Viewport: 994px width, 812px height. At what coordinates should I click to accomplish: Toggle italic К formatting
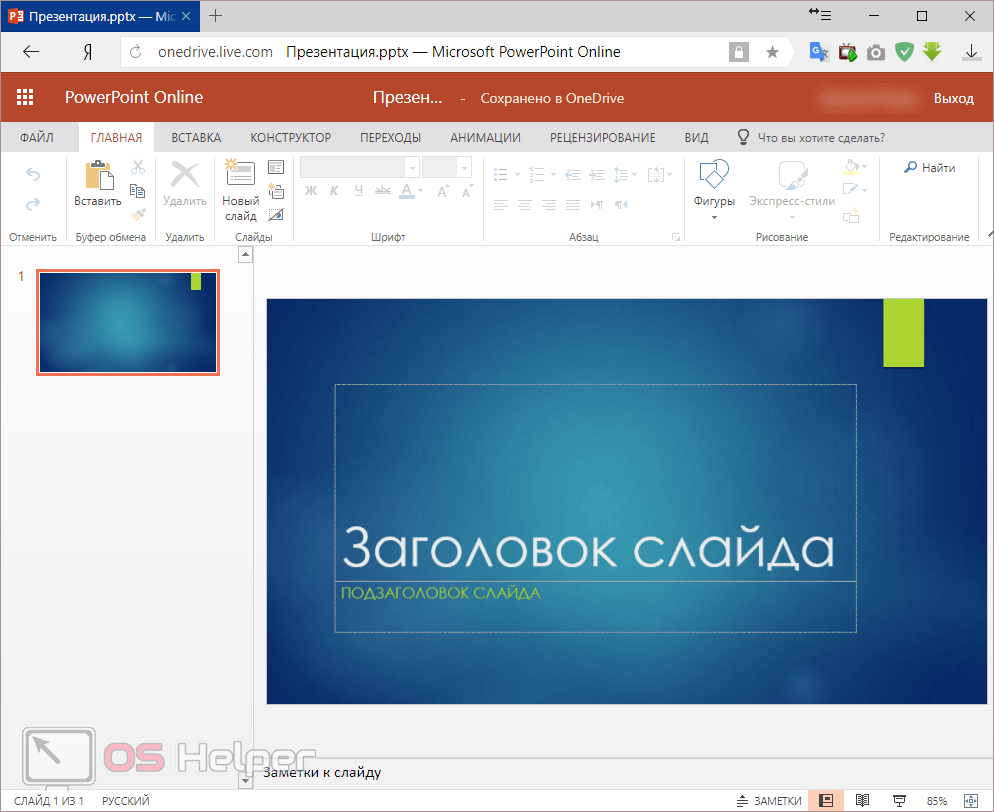click(x=334, y=191)
